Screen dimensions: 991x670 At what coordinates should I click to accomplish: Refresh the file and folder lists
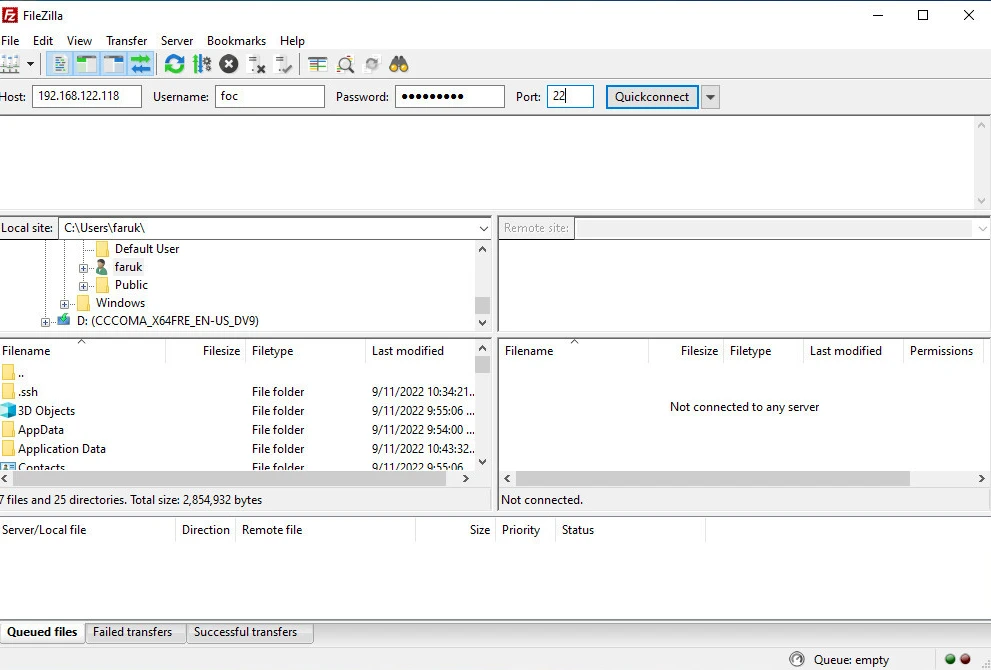[175, 64]
